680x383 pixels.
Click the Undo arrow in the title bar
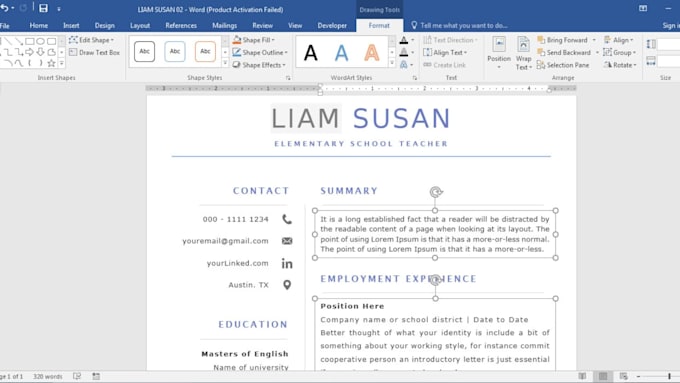tap(4, 8)
